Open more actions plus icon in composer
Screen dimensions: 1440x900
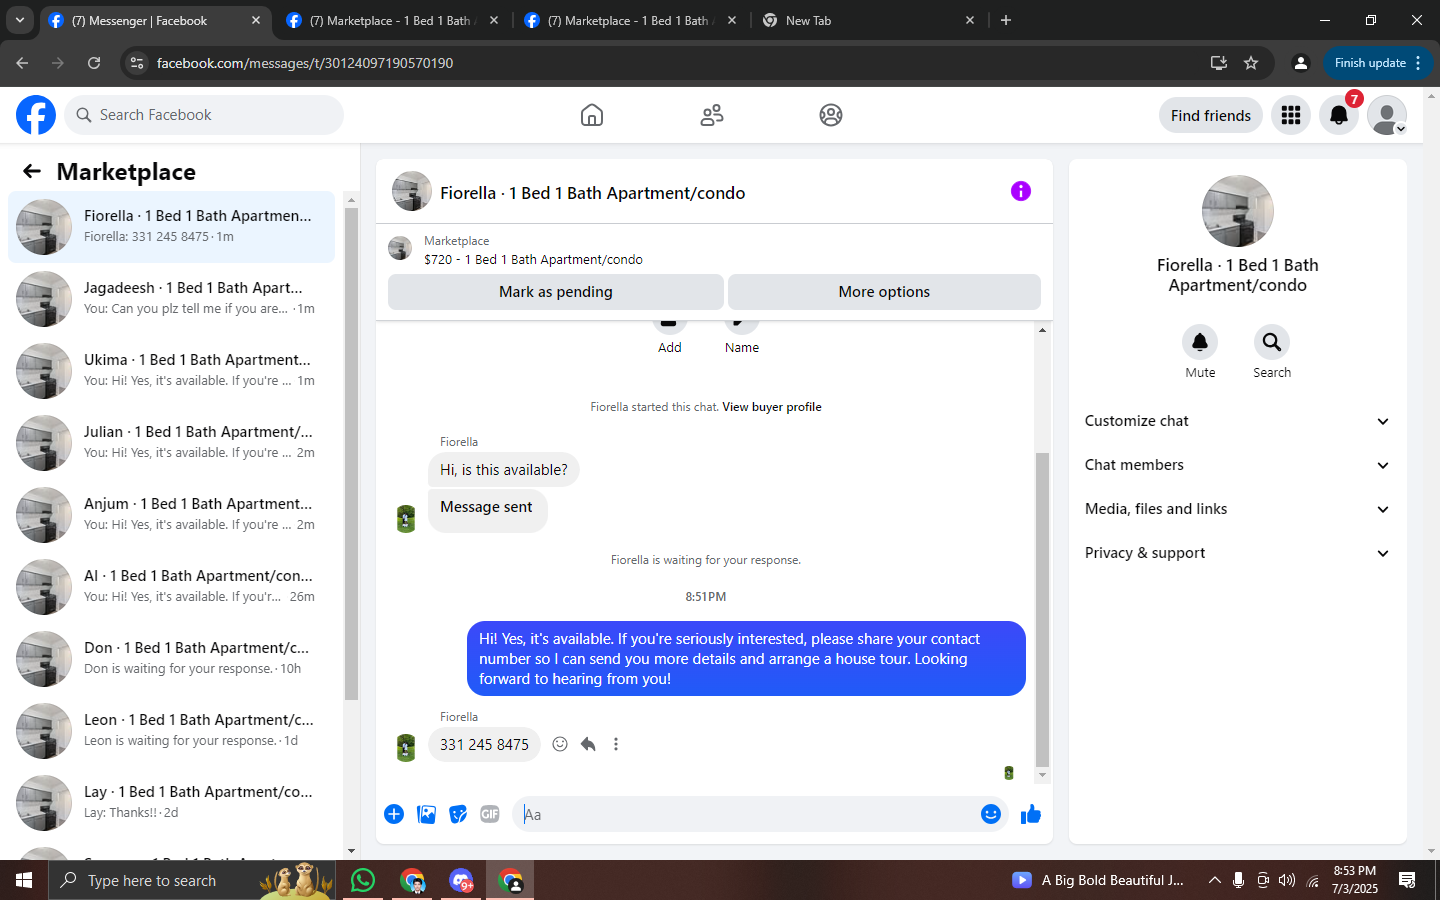tap(394, 814)
